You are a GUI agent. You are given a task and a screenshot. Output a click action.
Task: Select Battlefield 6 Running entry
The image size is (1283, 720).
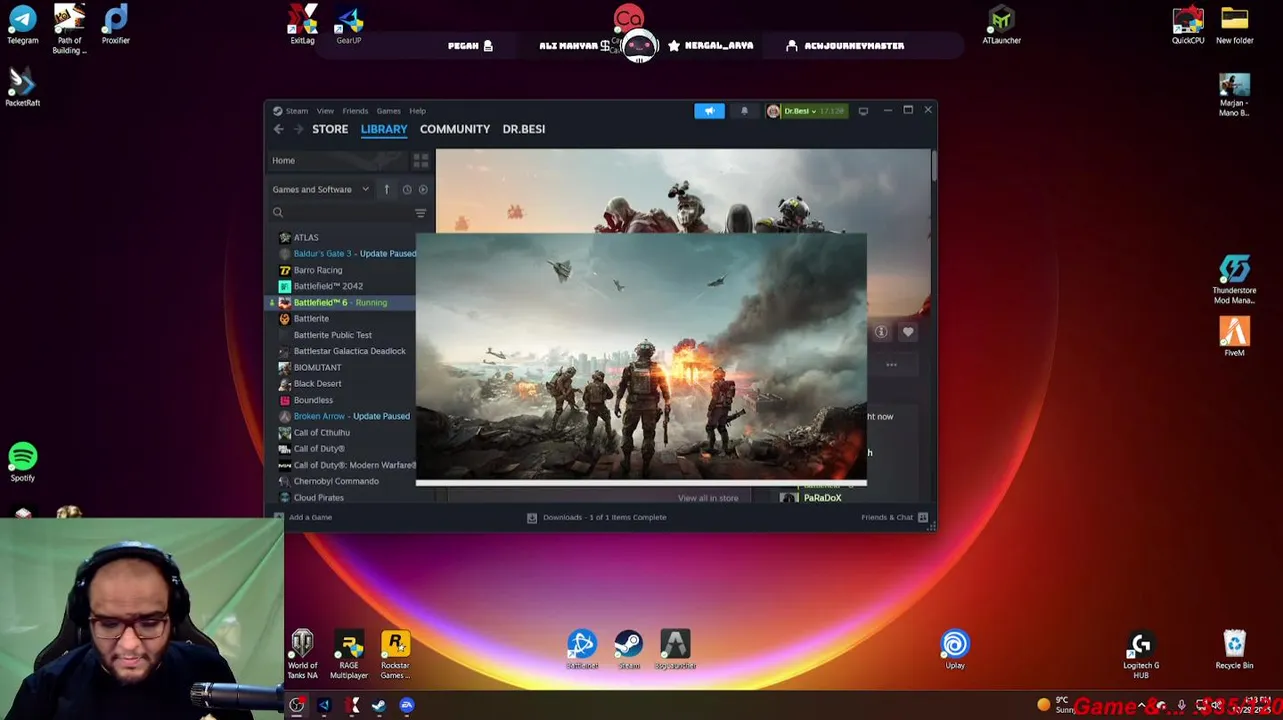pos(341,302)
